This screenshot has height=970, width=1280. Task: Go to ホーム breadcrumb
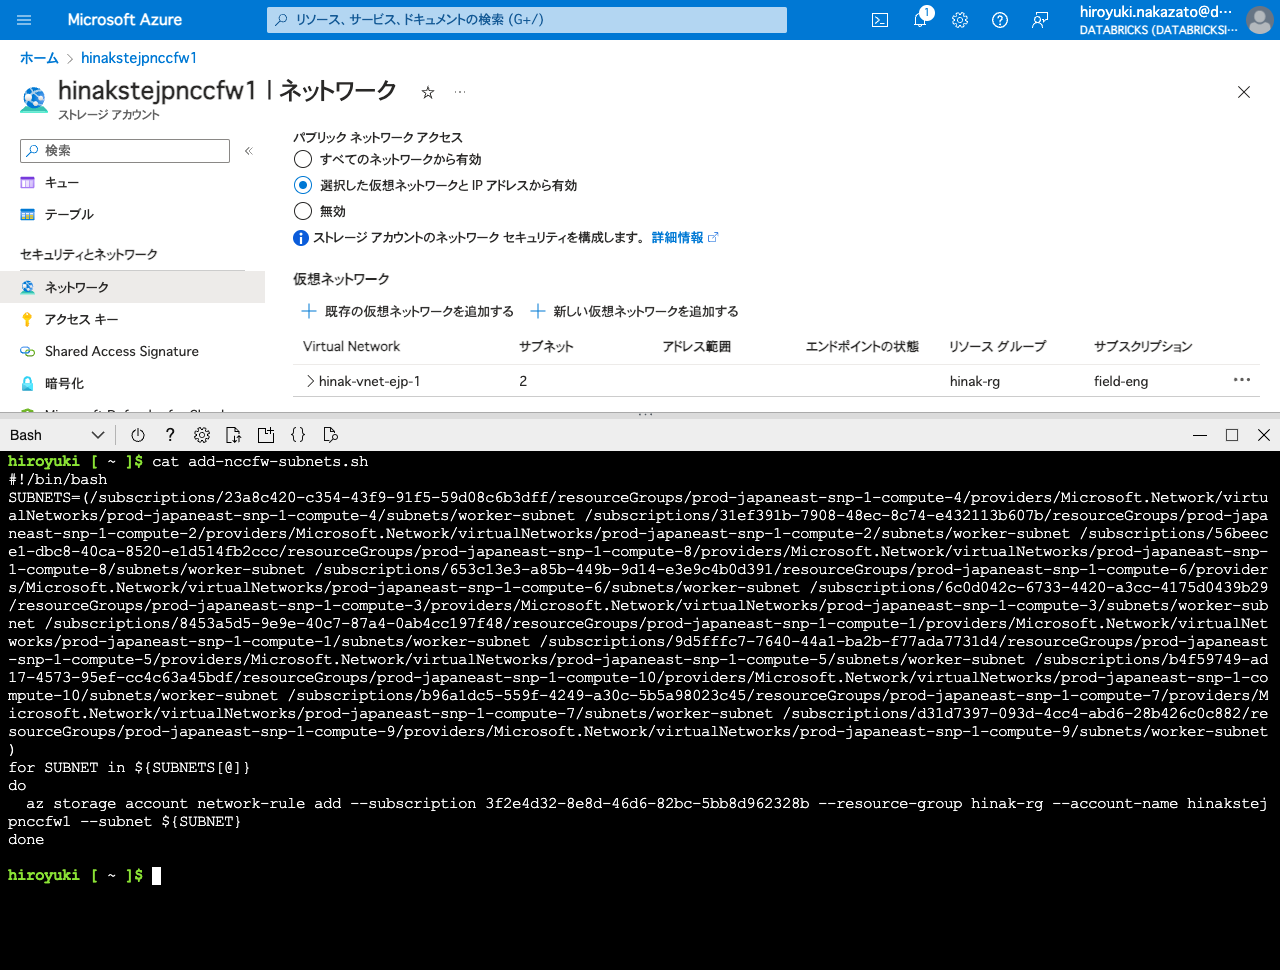[39, 58]
